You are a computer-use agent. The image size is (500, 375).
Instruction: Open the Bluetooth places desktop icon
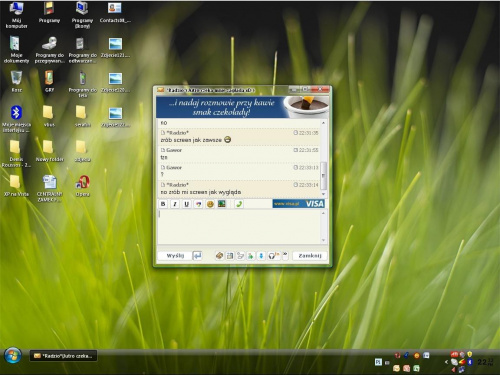[x=16, y=119]
